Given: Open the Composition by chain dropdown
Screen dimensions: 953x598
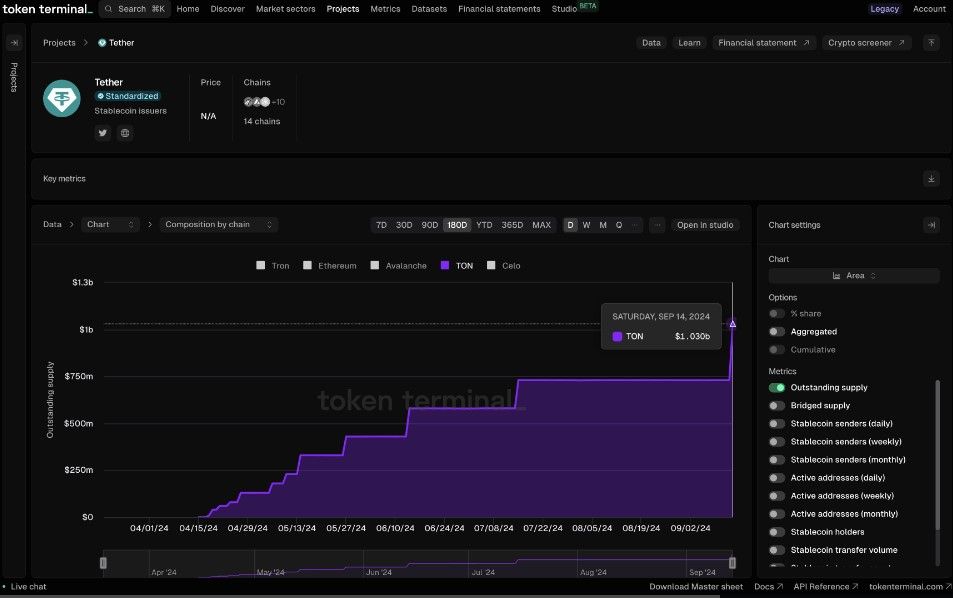Looking at the screenshot, I should coord(219,225).
